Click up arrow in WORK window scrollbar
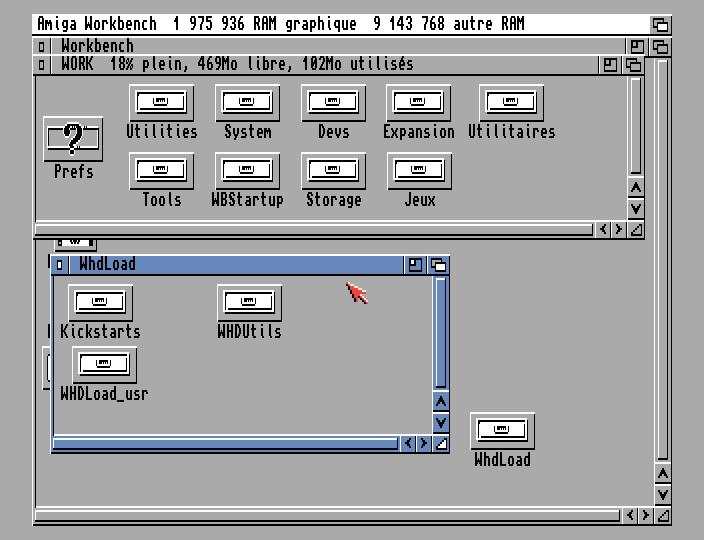This screenshot has width=704, height=540. tap(636, 187)
